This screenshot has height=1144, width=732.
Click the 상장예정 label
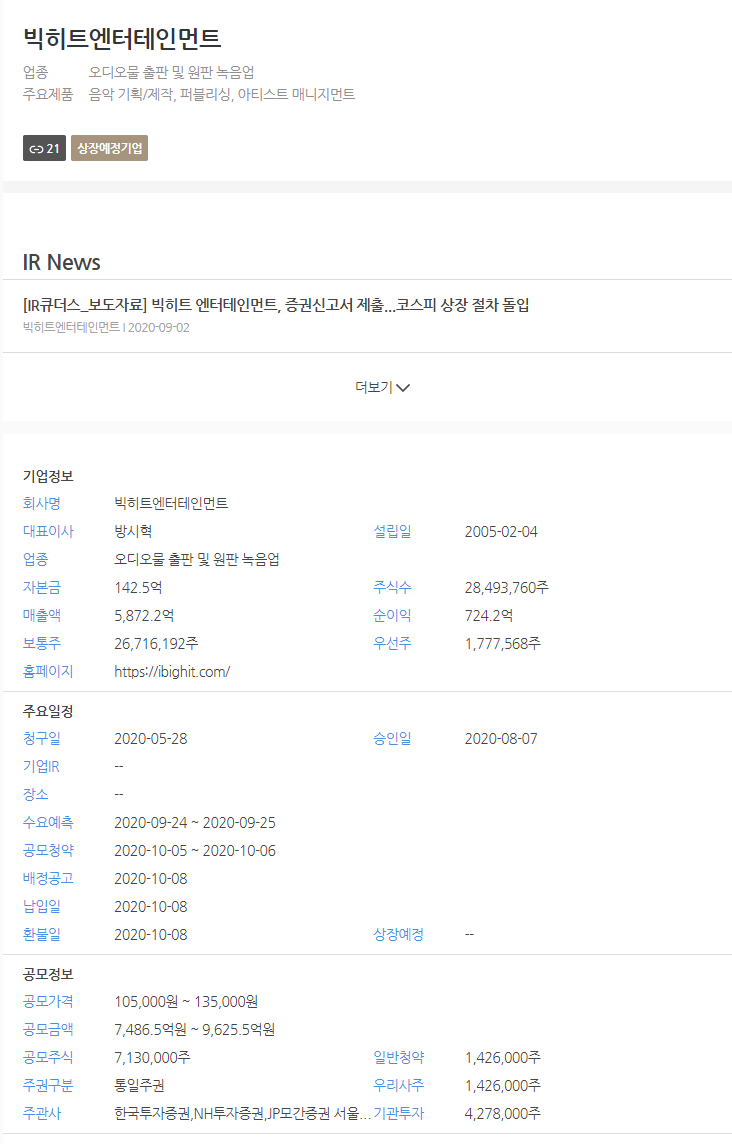[x=398, y=934]
